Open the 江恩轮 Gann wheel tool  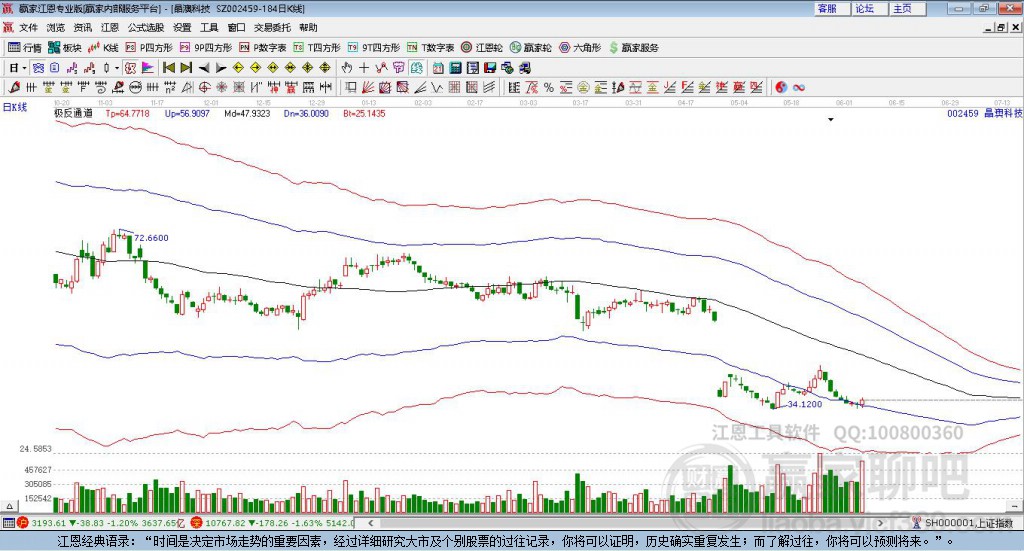click(x=482, y=48)
